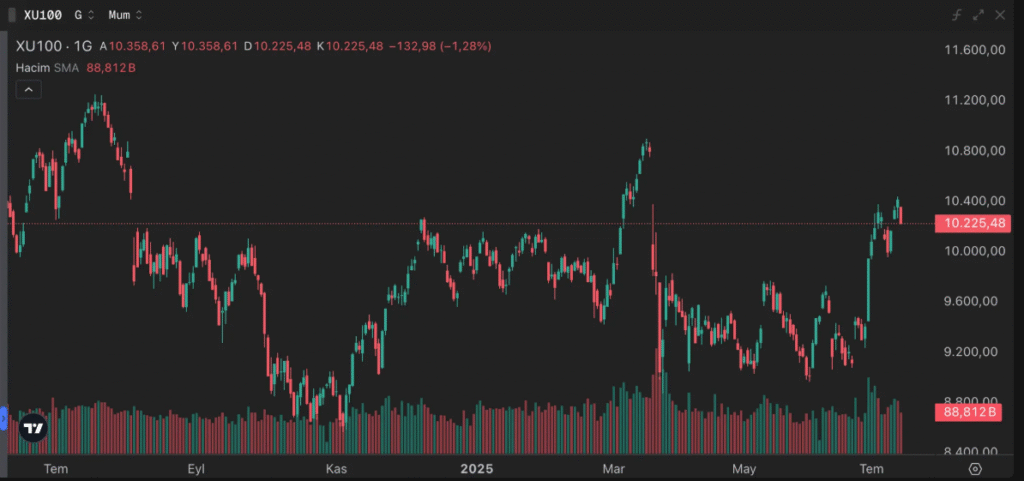Image resolution: width=1024 pixels, height=481 pixels.
Task: Open chart settings gear icon
Action: pos(976,468)
